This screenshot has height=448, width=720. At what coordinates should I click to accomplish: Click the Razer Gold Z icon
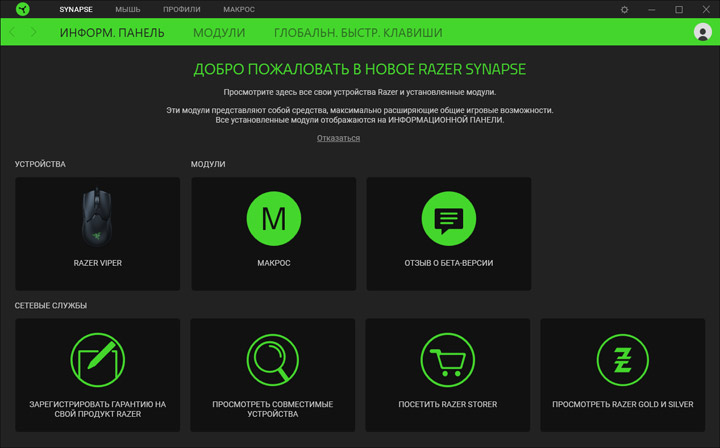tap(623, 360)
